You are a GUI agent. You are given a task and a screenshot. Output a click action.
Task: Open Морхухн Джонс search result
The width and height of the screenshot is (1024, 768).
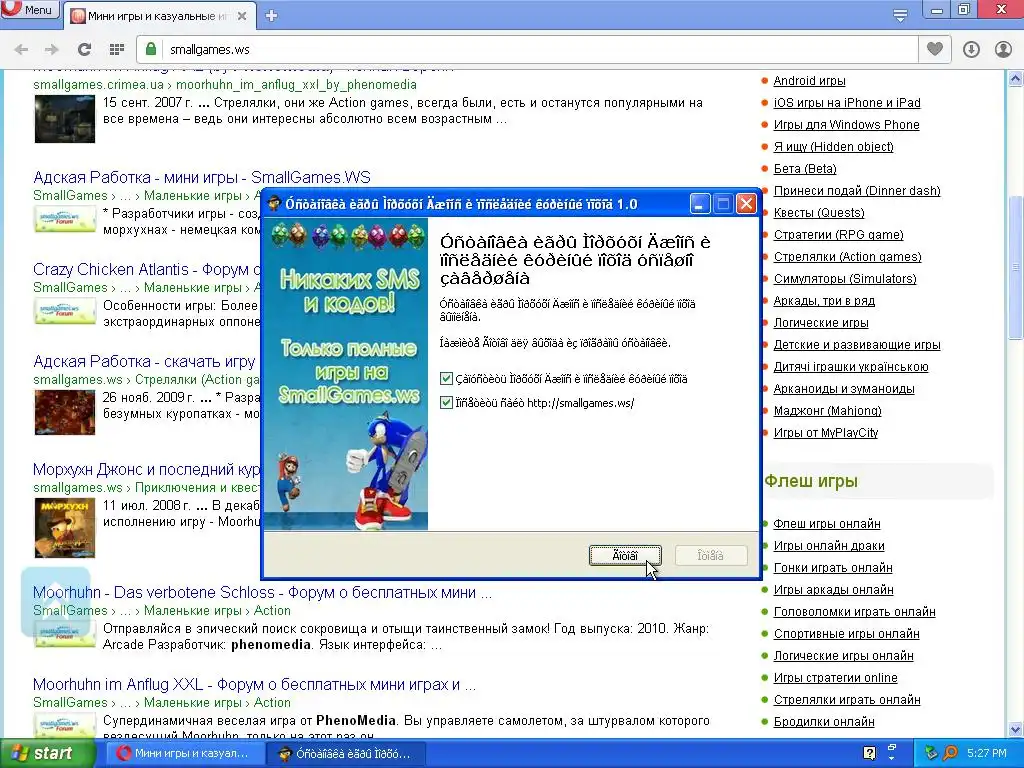point(147,470)
